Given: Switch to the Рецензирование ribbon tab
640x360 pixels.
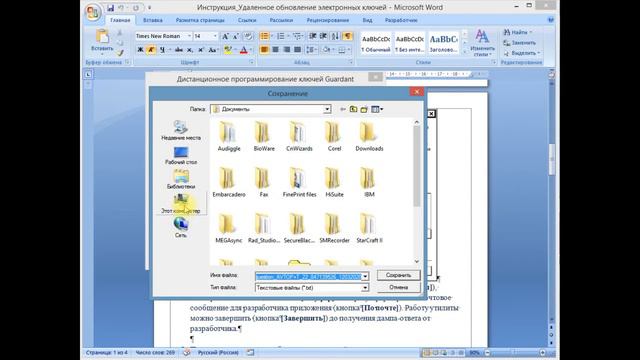Looking at the screenshot, I should (x=328, y=20).
